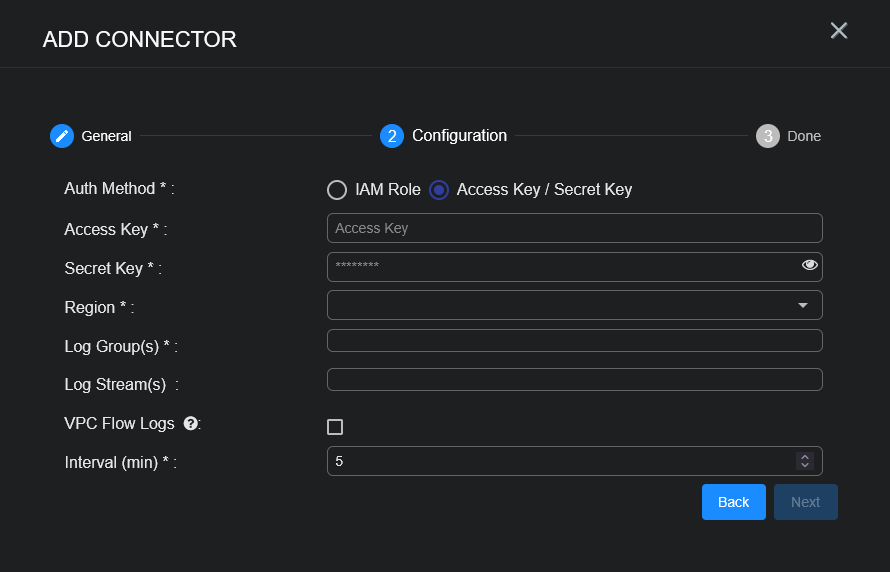The height and width of the screenshot is (572, 890).
Task: Increase the interval minutes value
Action: pyautogui.click(x=804, y=456)
